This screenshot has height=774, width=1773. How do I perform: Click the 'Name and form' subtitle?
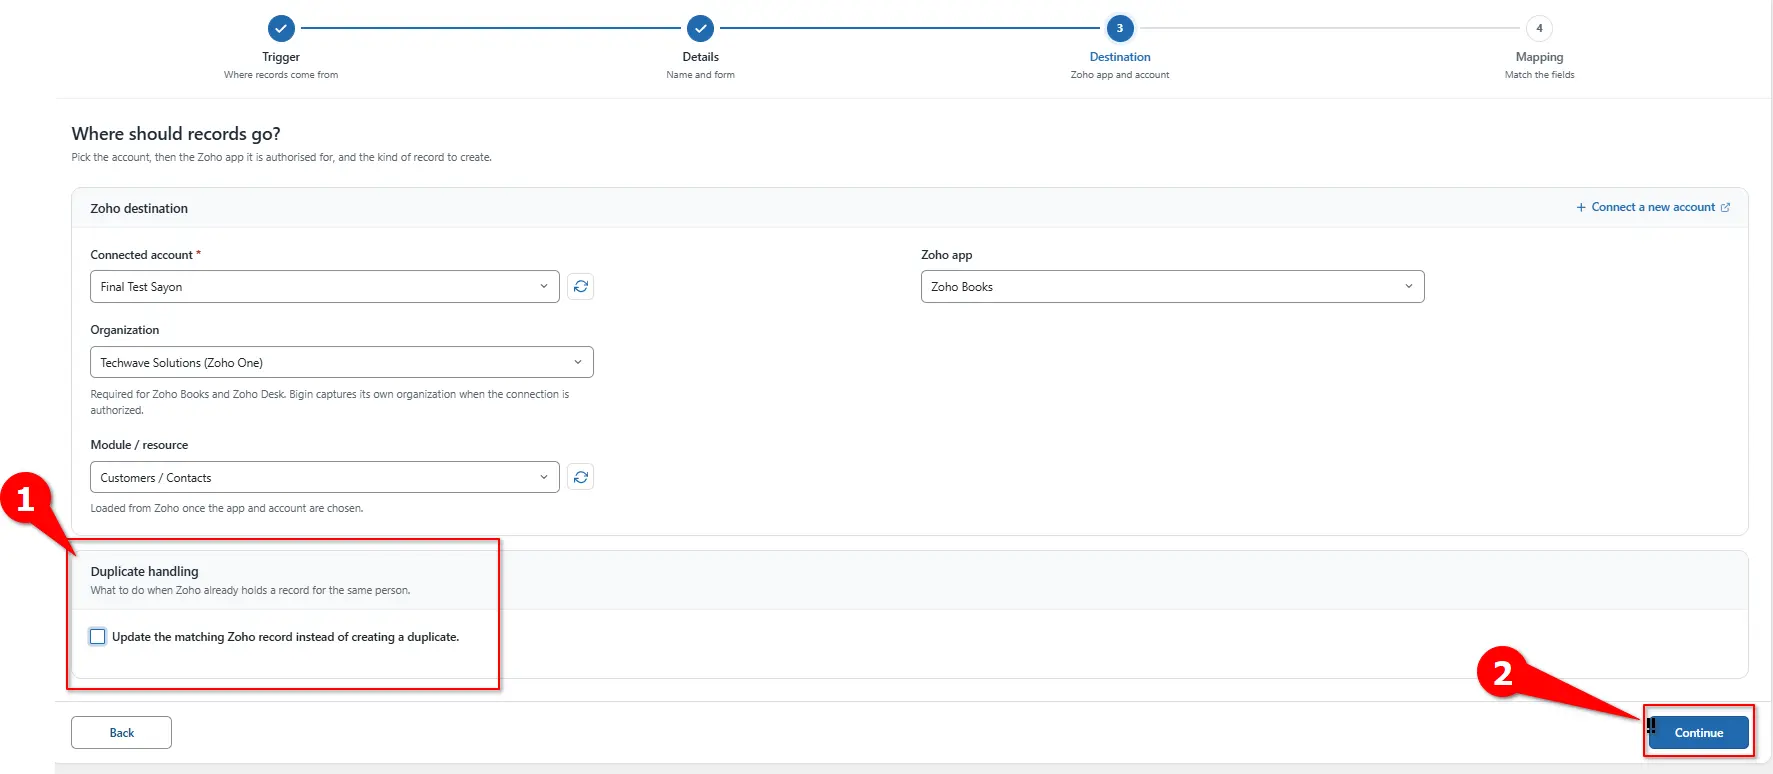pos(700,75)
